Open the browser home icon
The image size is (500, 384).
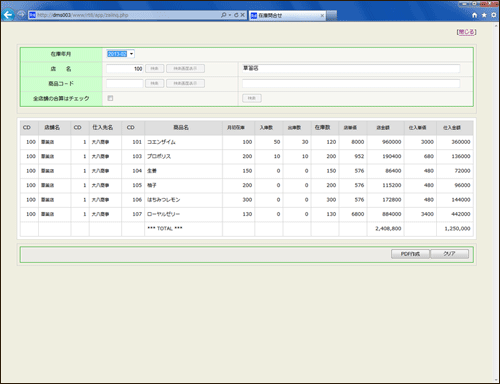point(475,15)
